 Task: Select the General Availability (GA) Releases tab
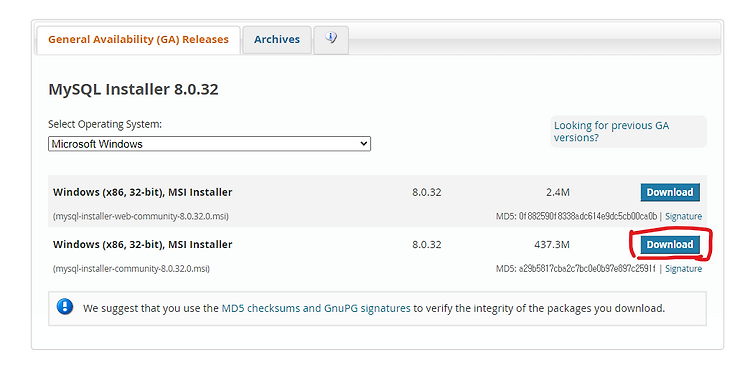click(x=138, y=40)
